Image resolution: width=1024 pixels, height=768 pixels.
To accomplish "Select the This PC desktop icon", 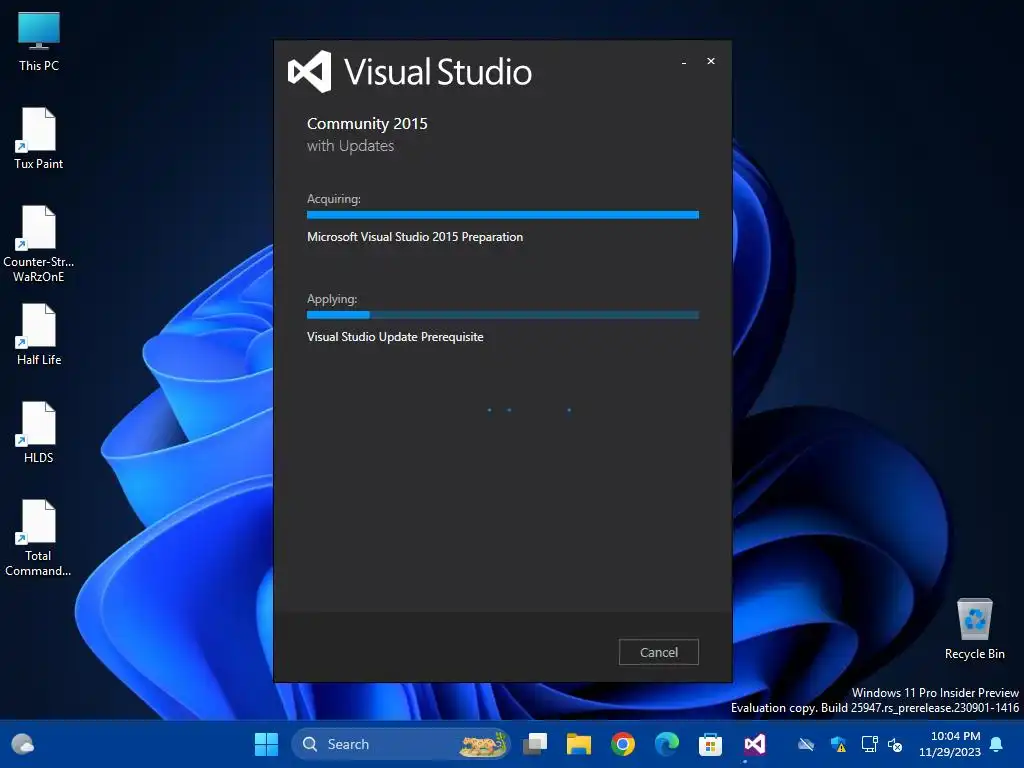I will 39,41.
